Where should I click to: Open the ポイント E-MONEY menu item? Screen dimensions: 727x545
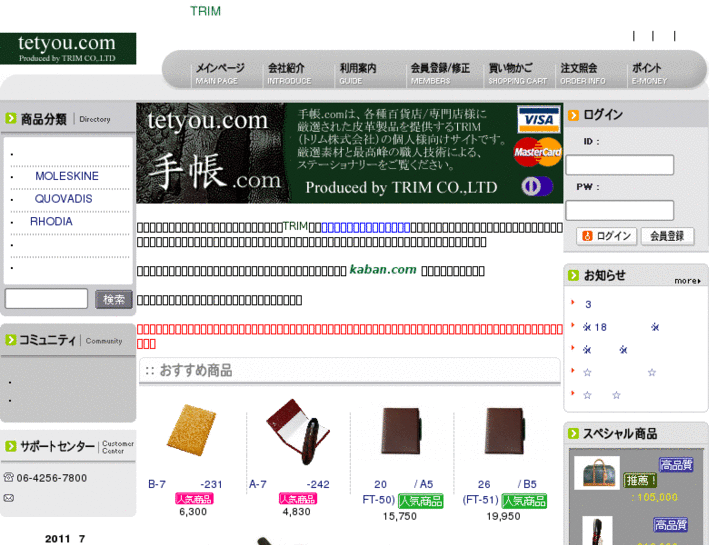[649, 74]
